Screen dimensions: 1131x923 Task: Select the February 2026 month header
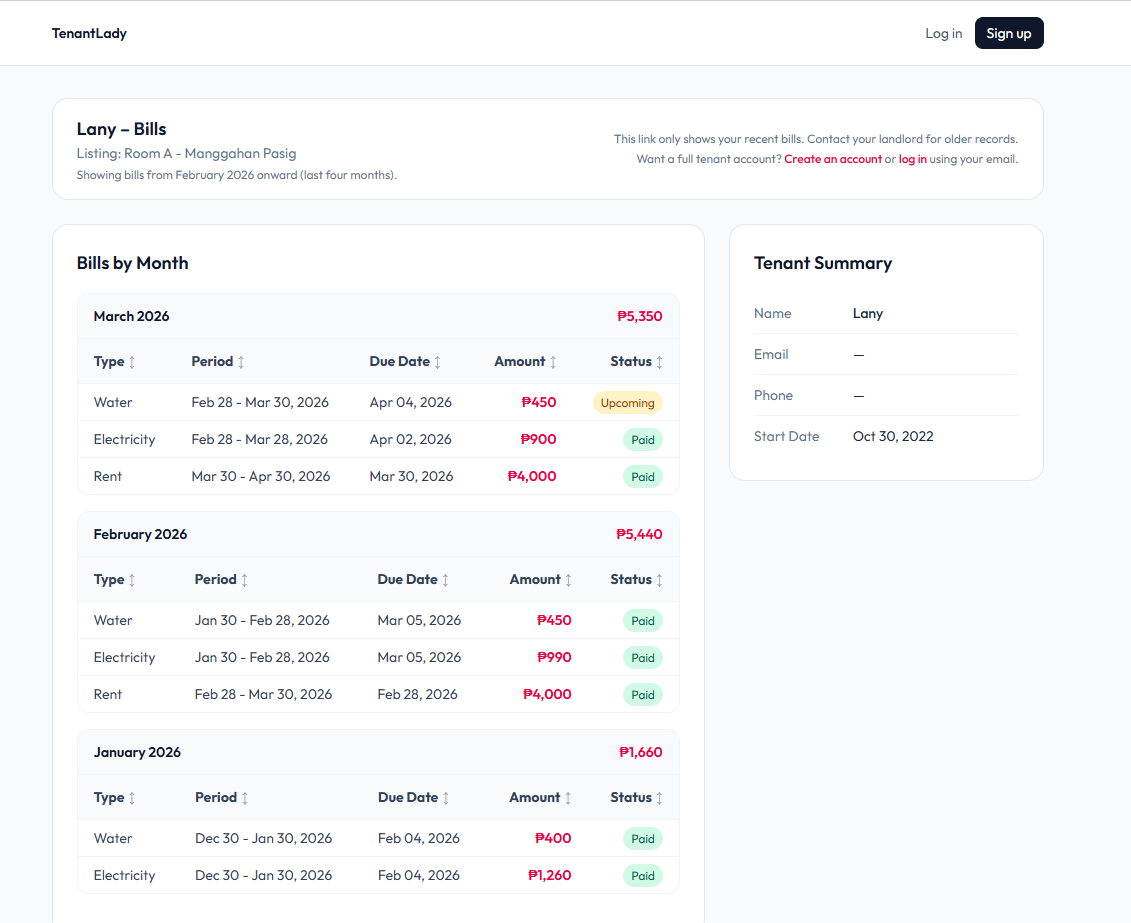[140, 534]
